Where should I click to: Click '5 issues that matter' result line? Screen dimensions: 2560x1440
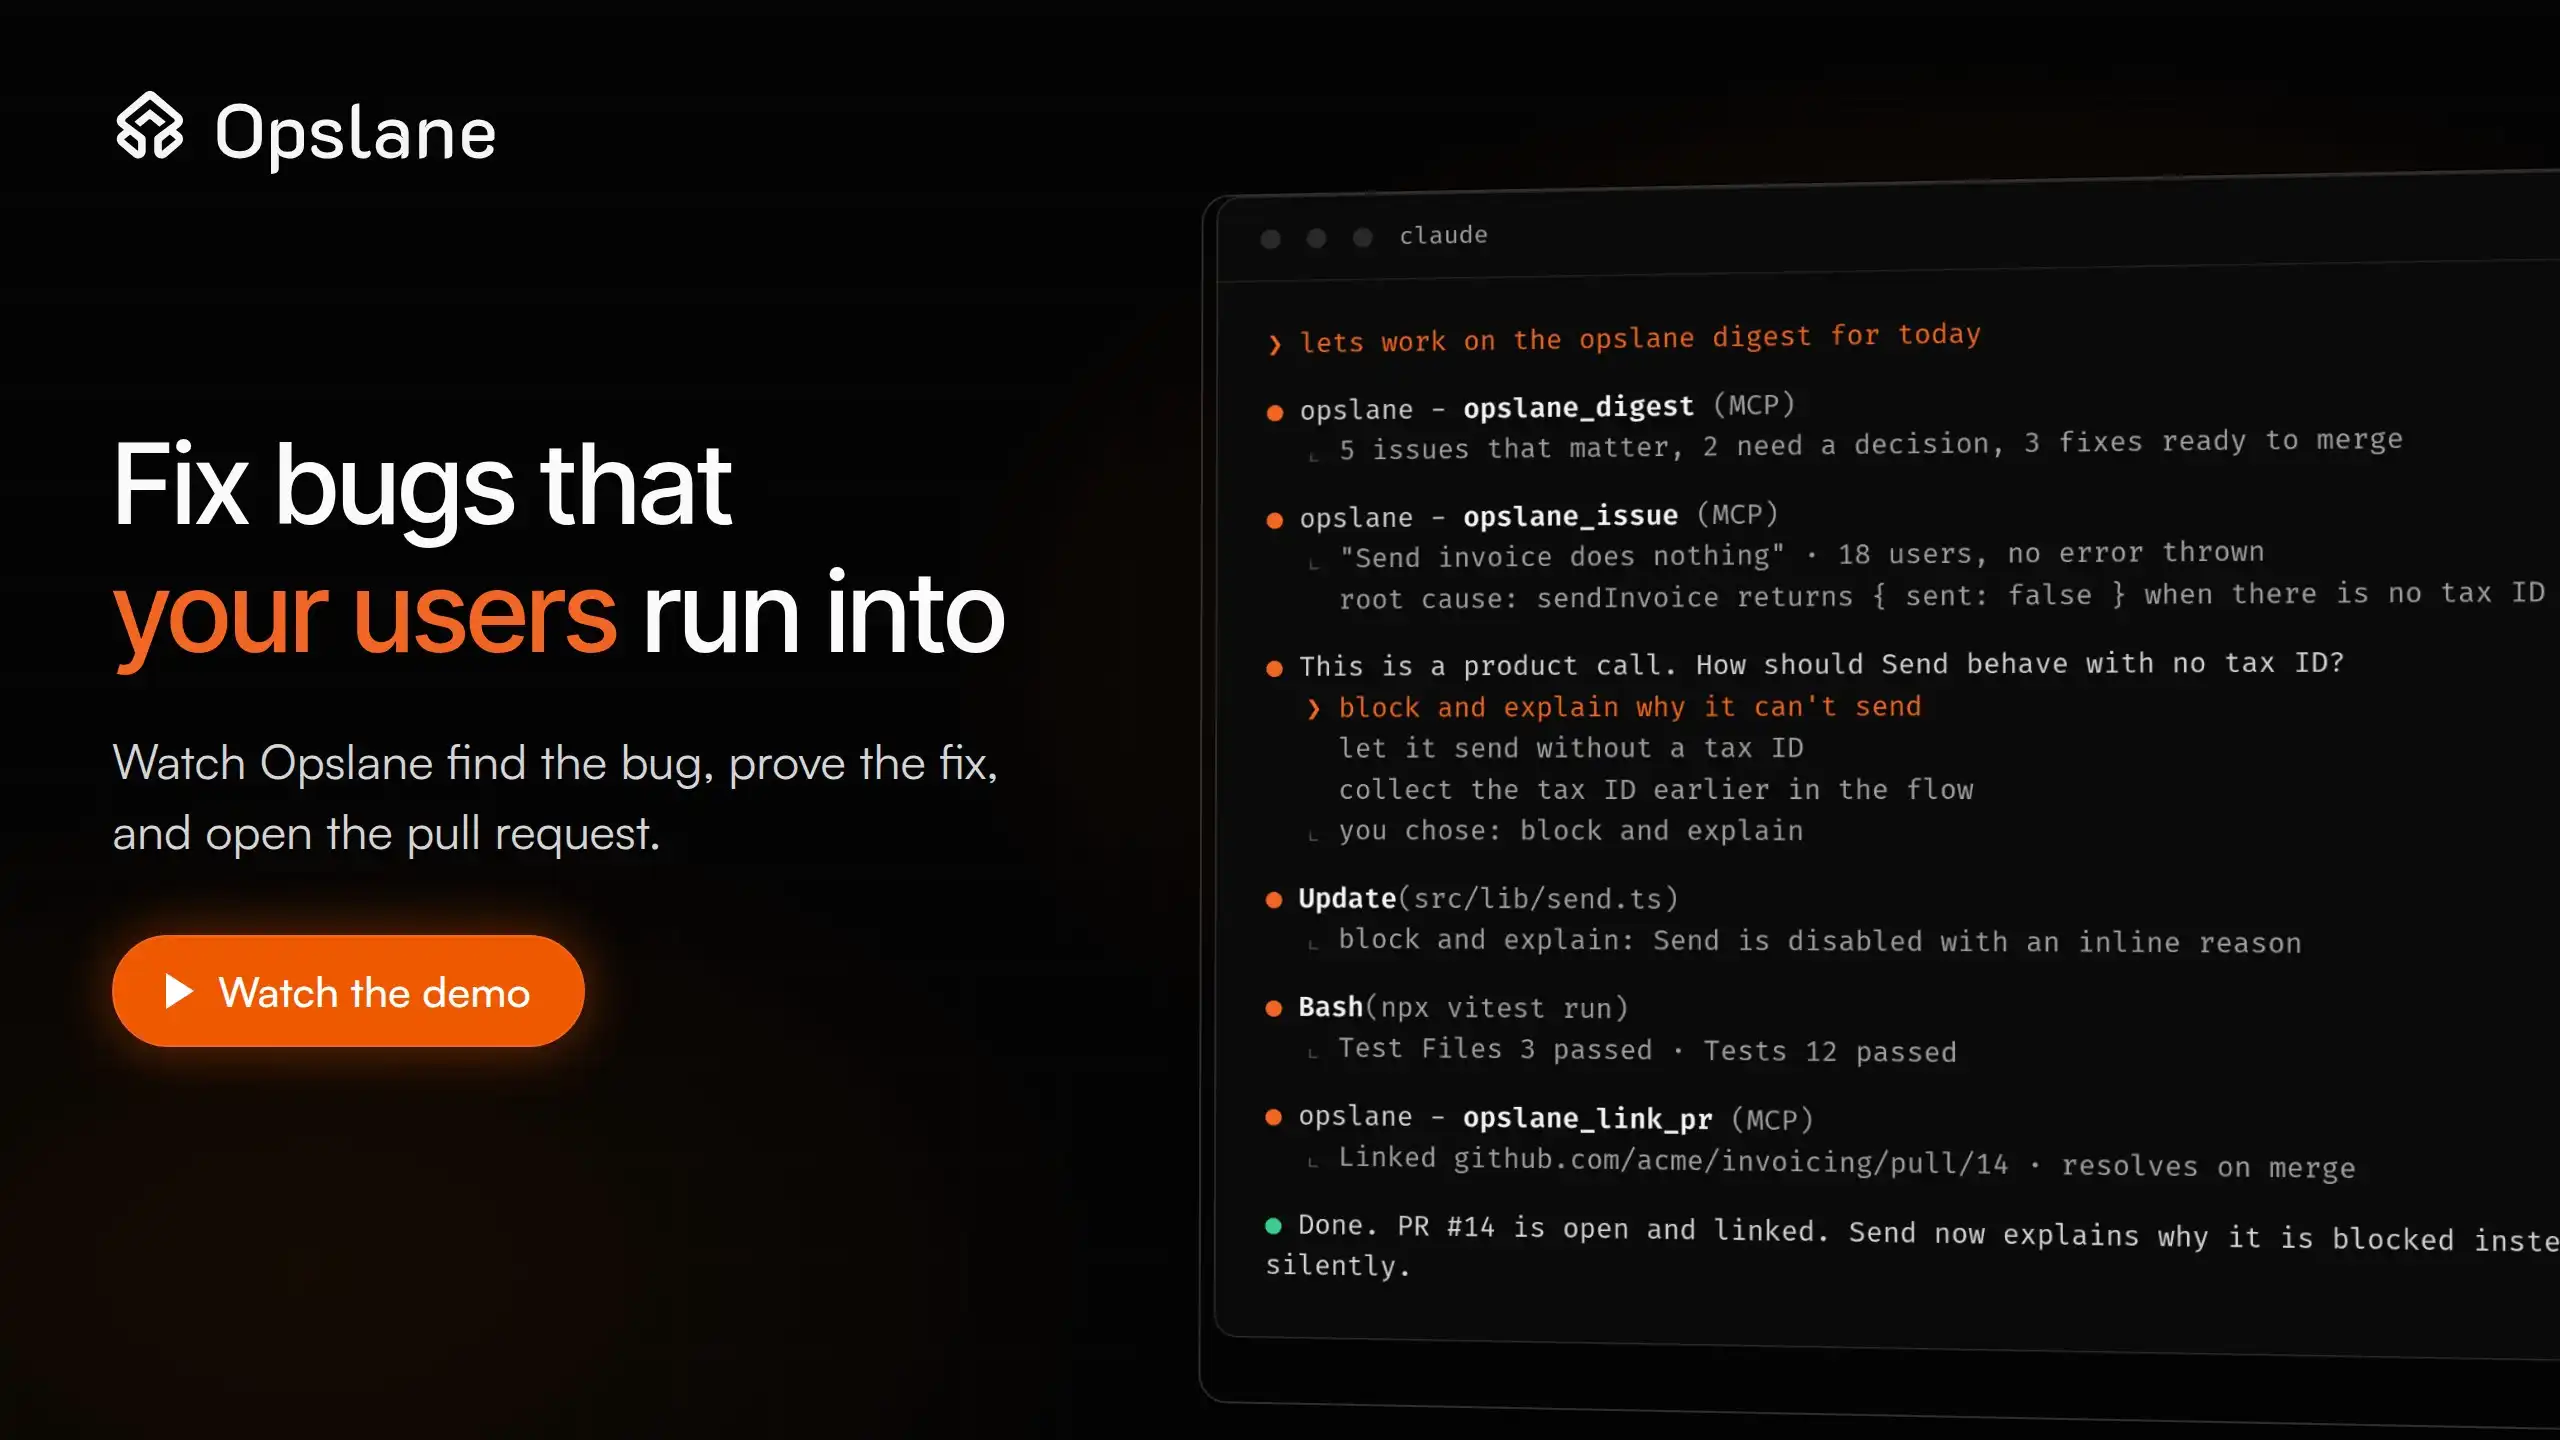[1870, 444]
